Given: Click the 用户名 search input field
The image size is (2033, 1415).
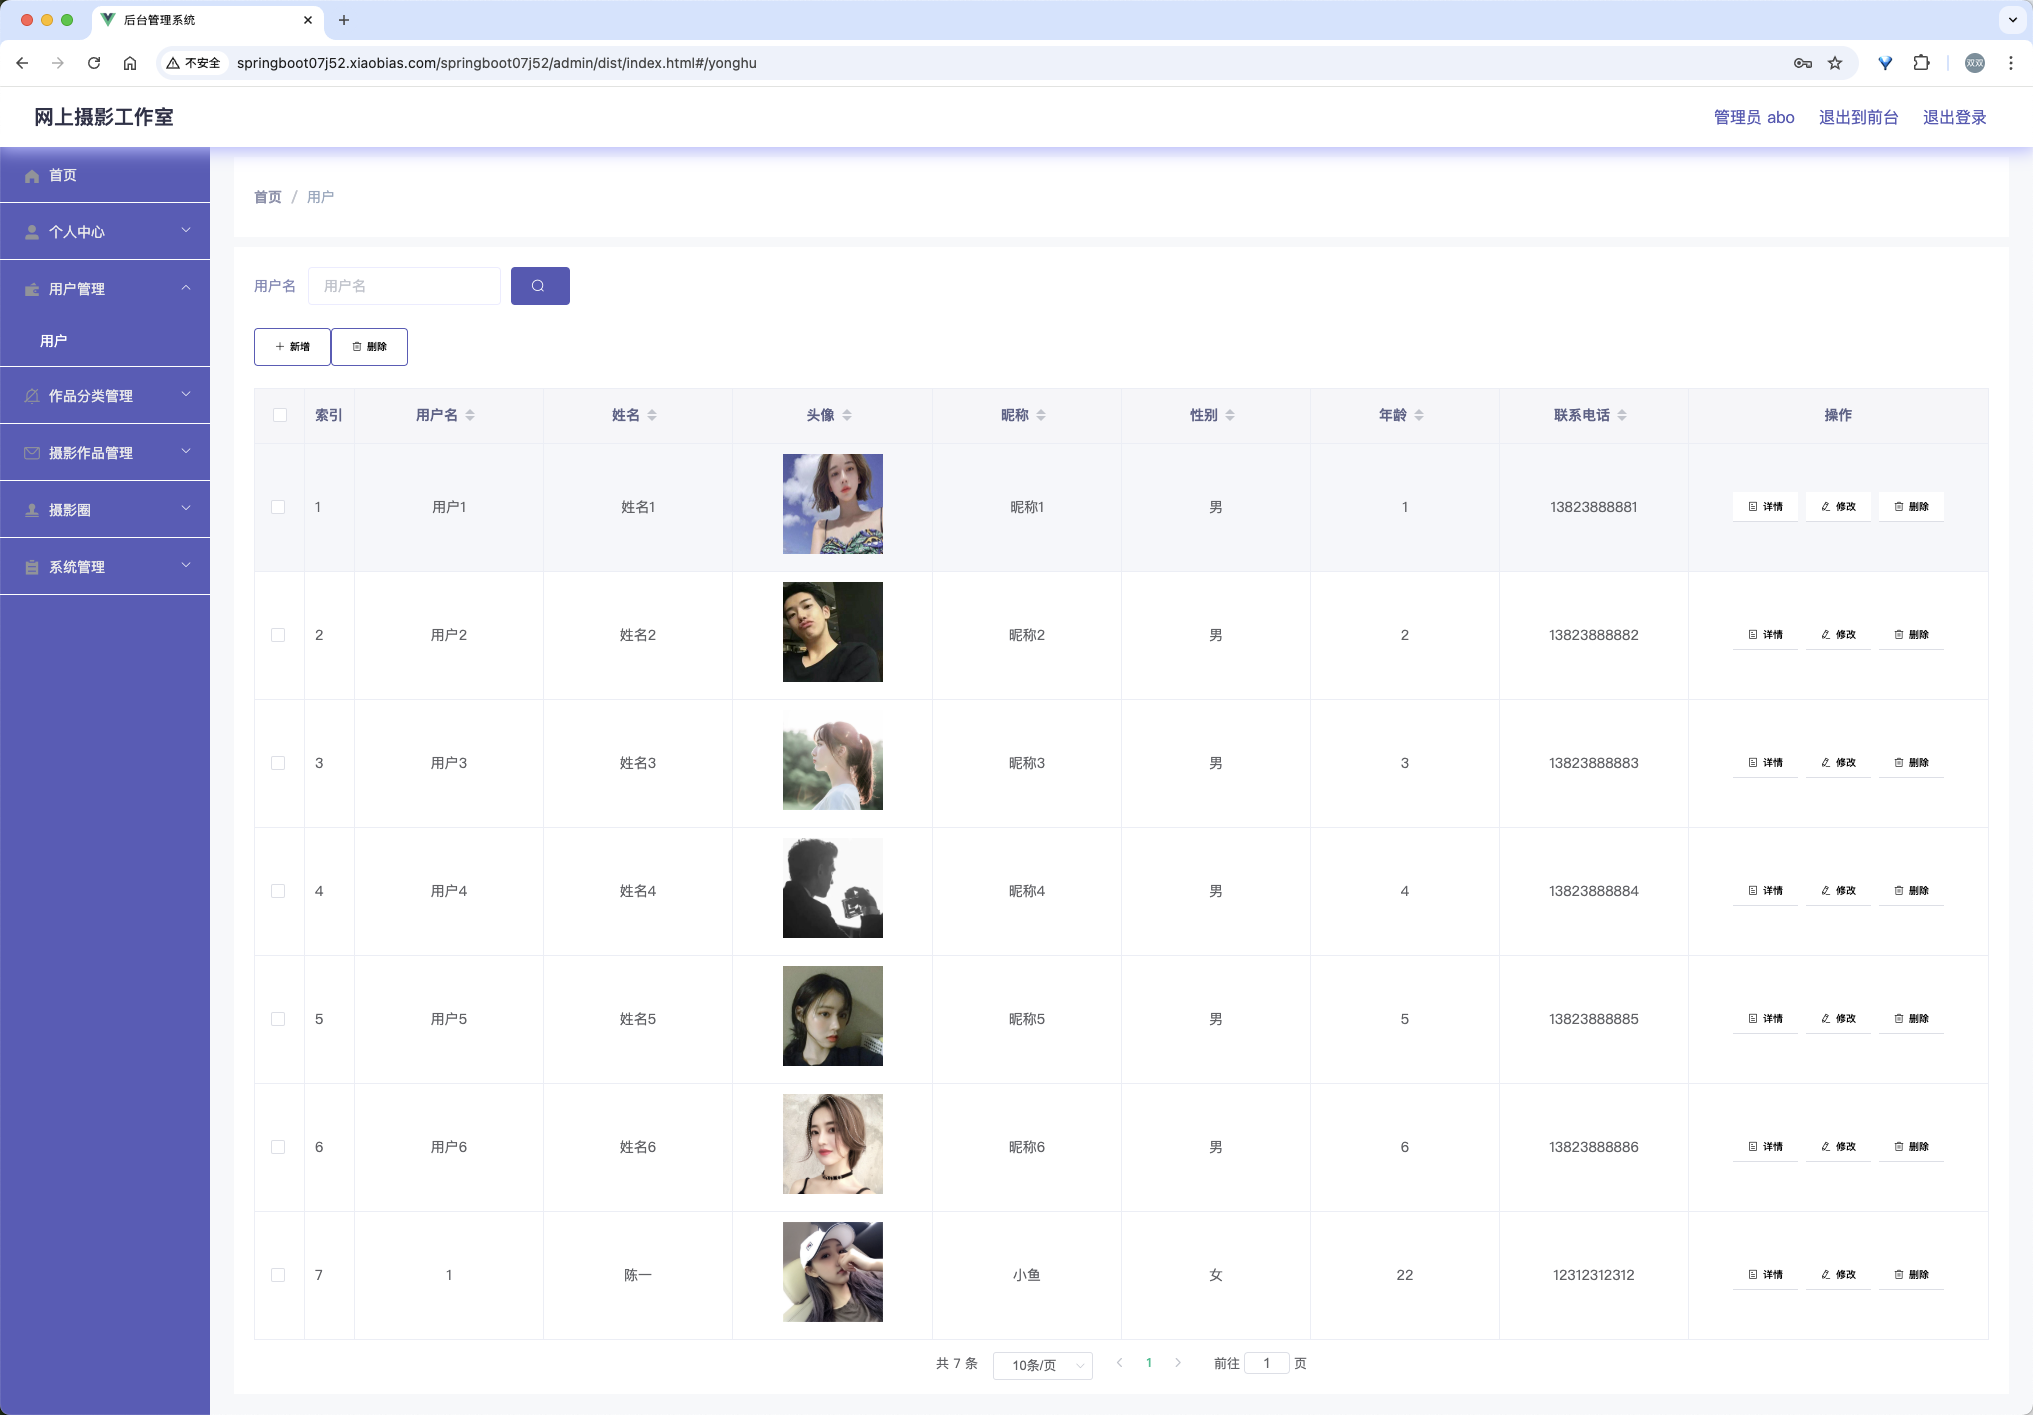Looking at the screenshot, I should click(404, 286).
